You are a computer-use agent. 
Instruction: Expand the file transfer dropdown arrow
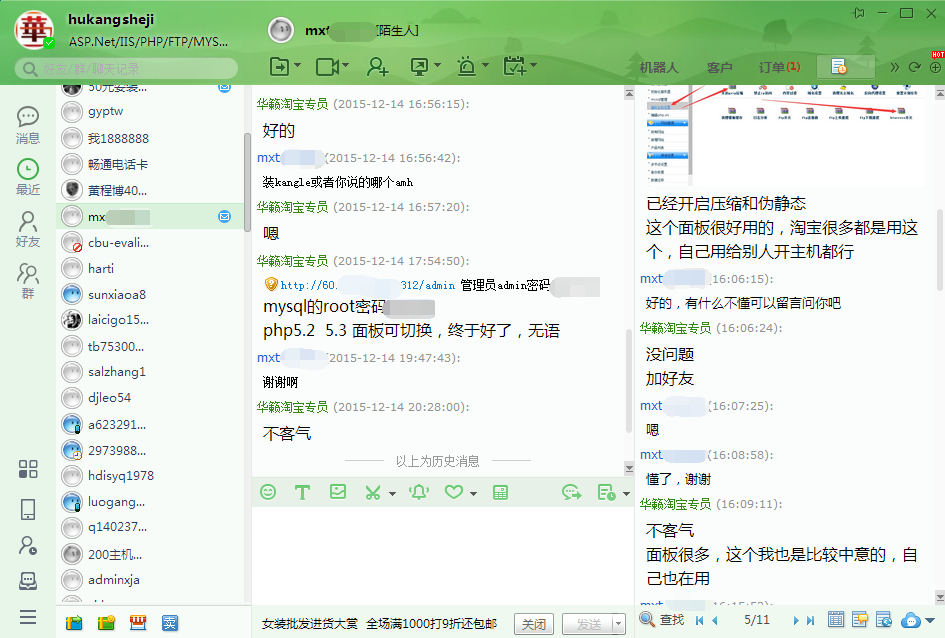click(298, 65)
